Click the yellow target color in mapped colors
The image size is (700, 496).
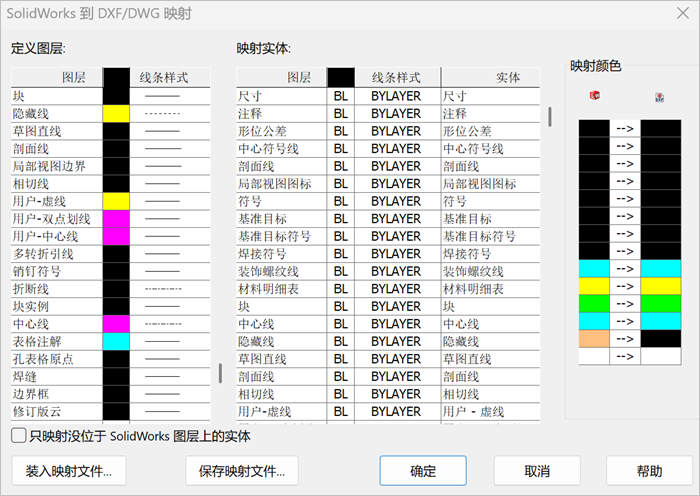[661, 286]
